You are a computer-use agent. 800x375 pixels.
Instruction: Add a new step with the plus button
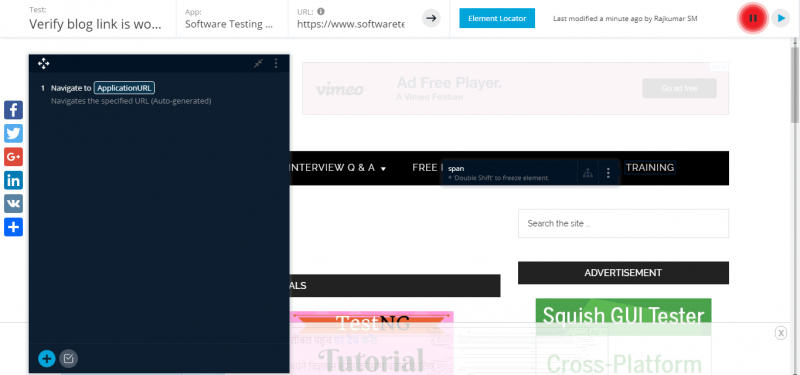[46, 359]
